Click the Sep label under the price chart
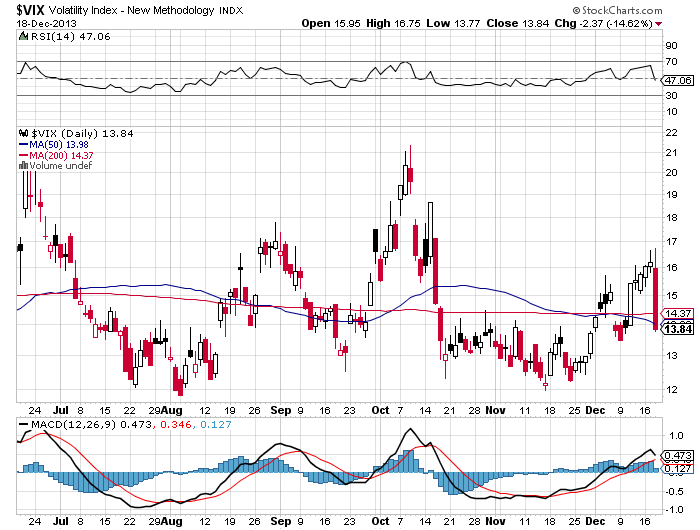Screen dimensions: 700x530 pos(280,410)
